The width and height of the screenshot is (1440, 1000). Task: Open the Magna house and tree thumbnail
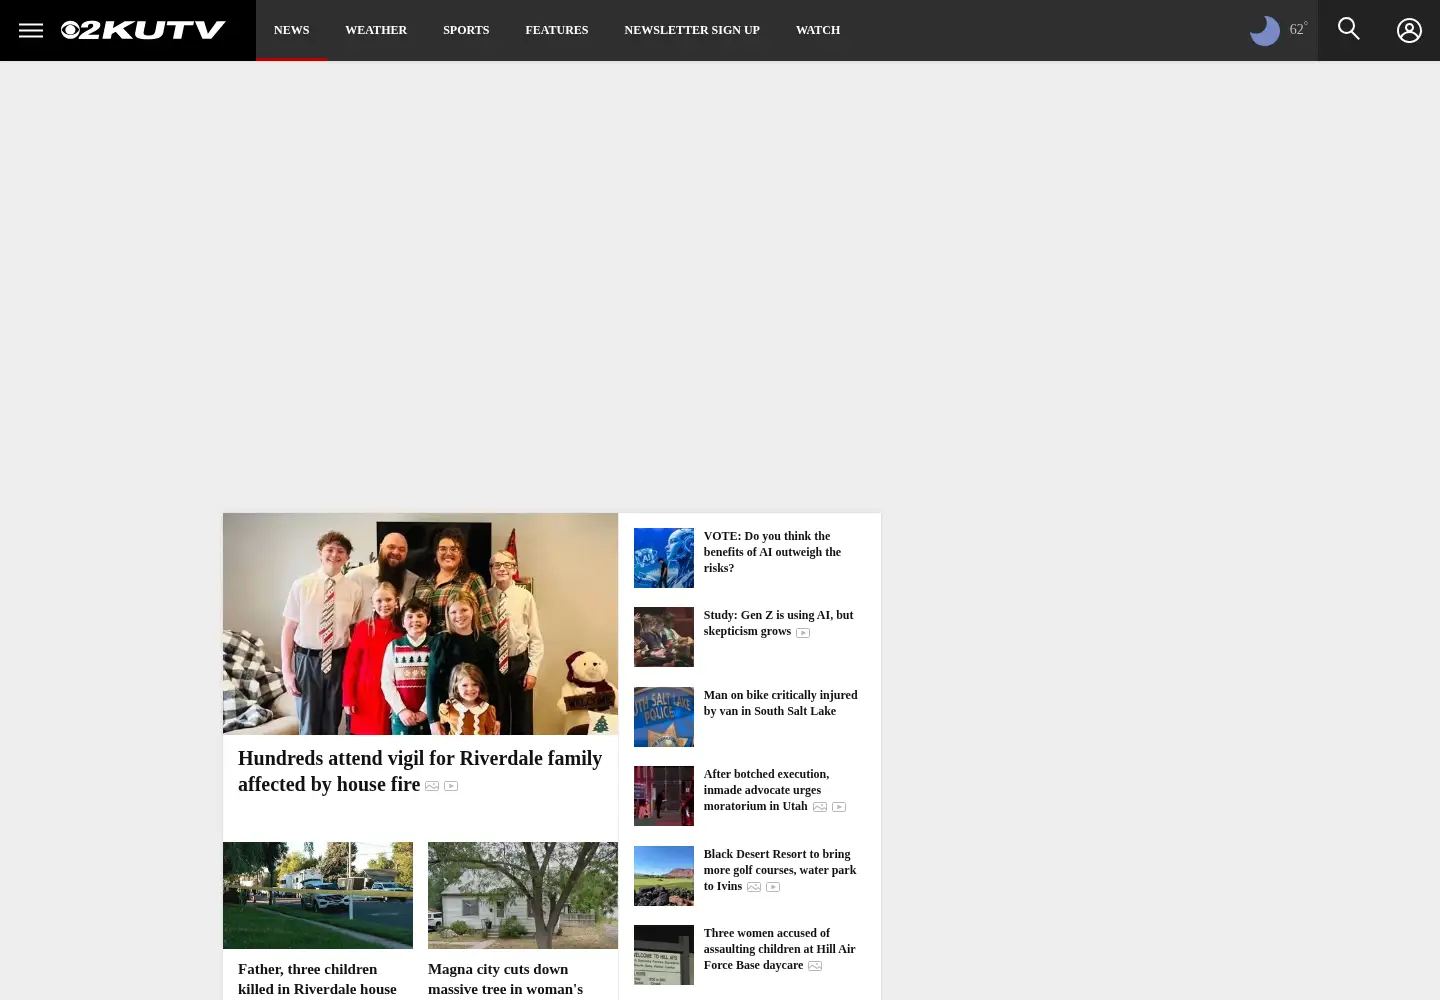point(523,895)
